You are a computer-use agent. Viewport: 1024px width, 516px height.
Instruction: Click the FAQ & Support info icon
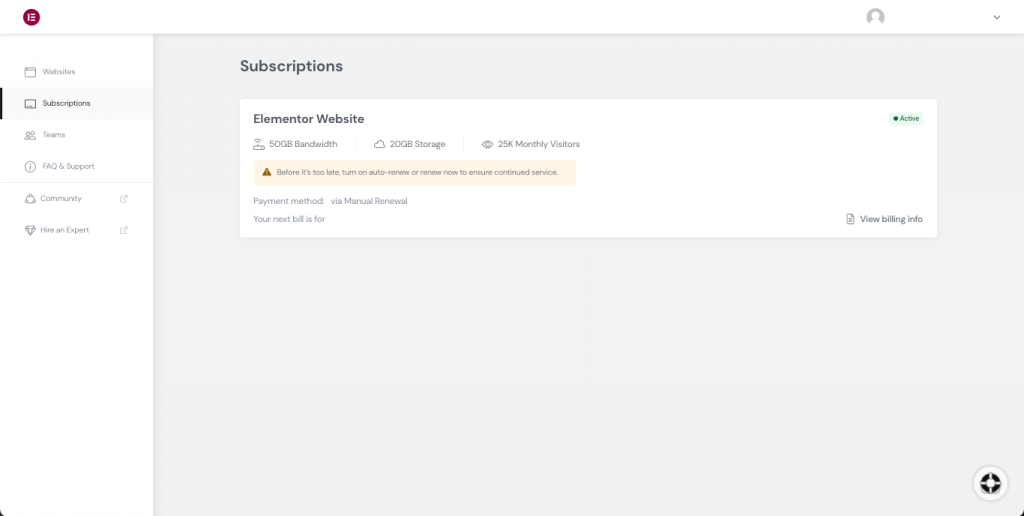coord(30,166)
